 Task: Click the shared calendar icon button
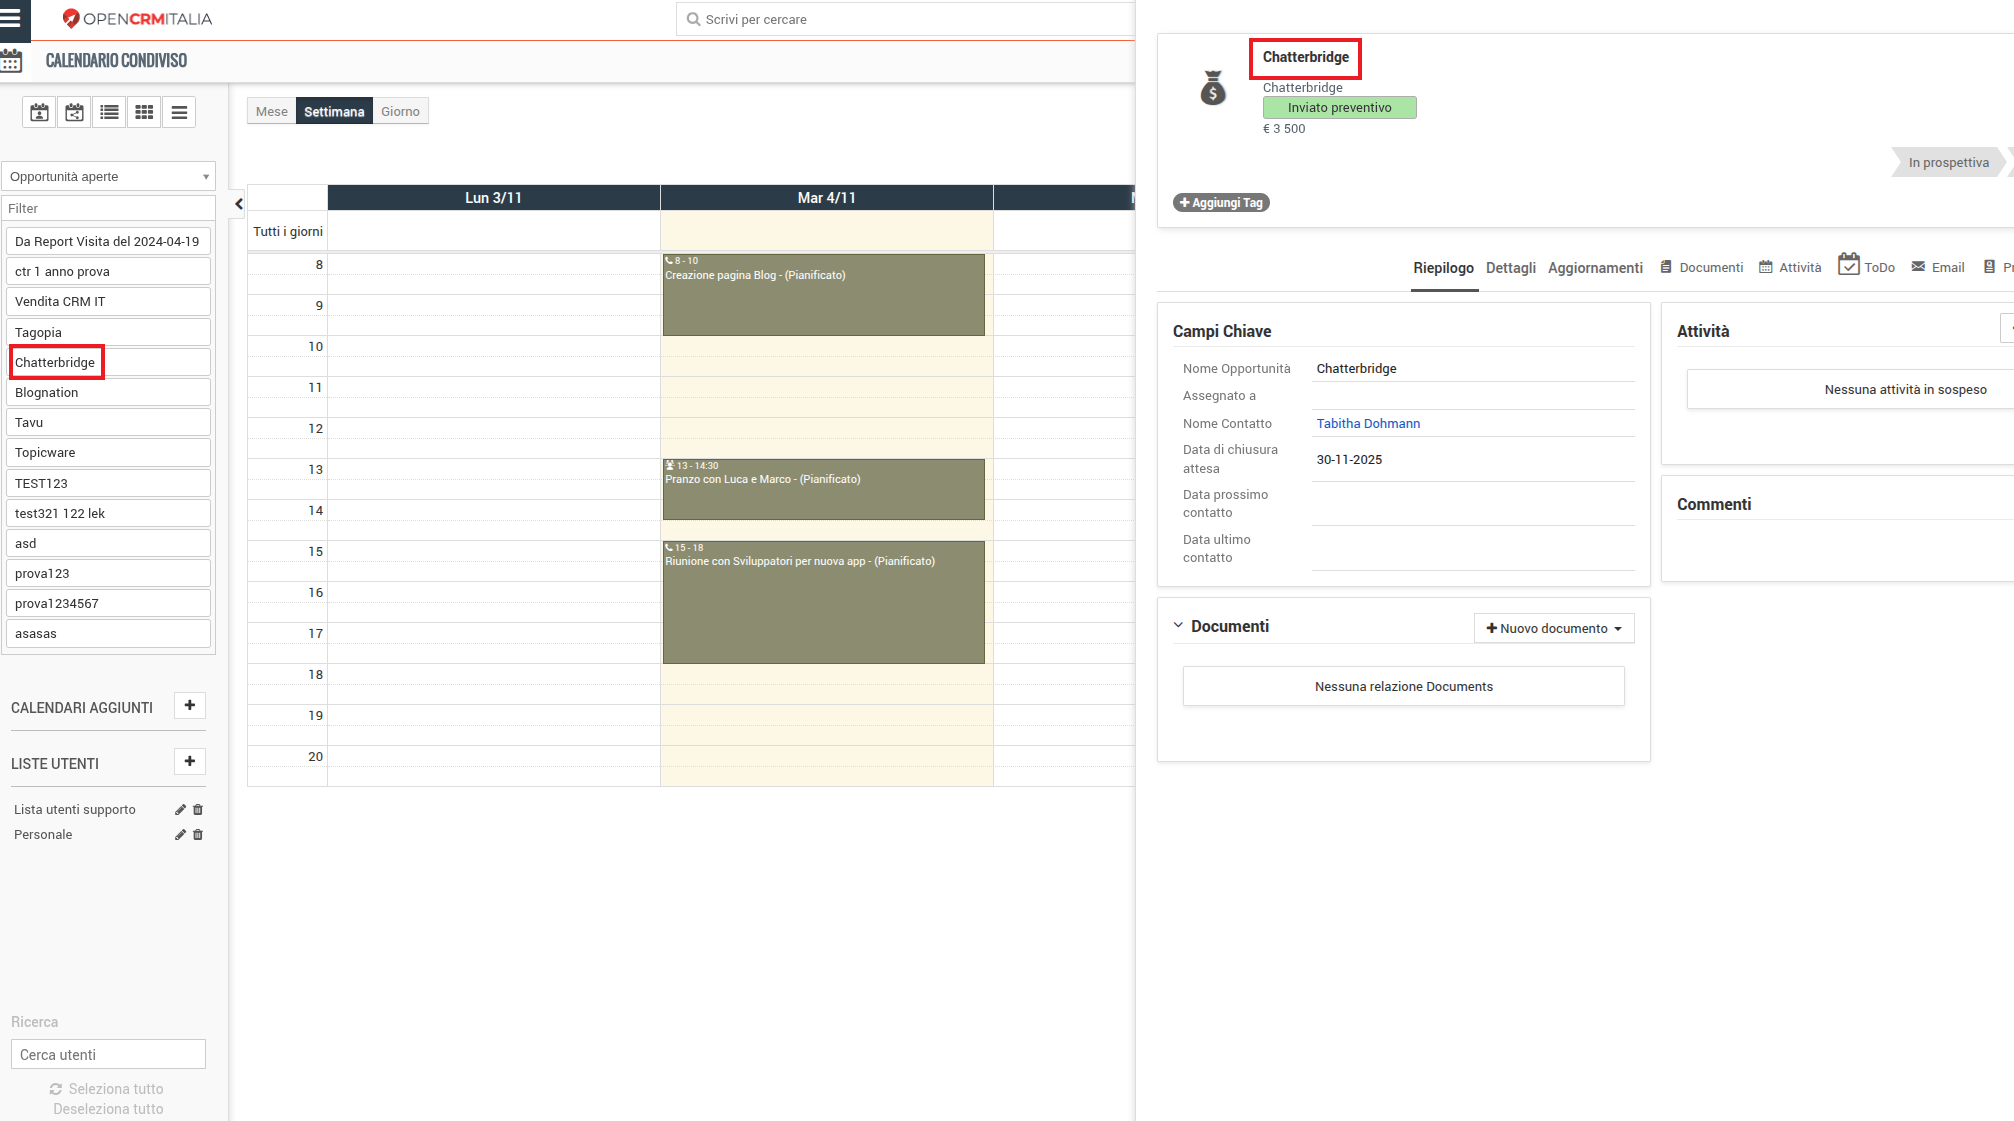click(74, 112)
